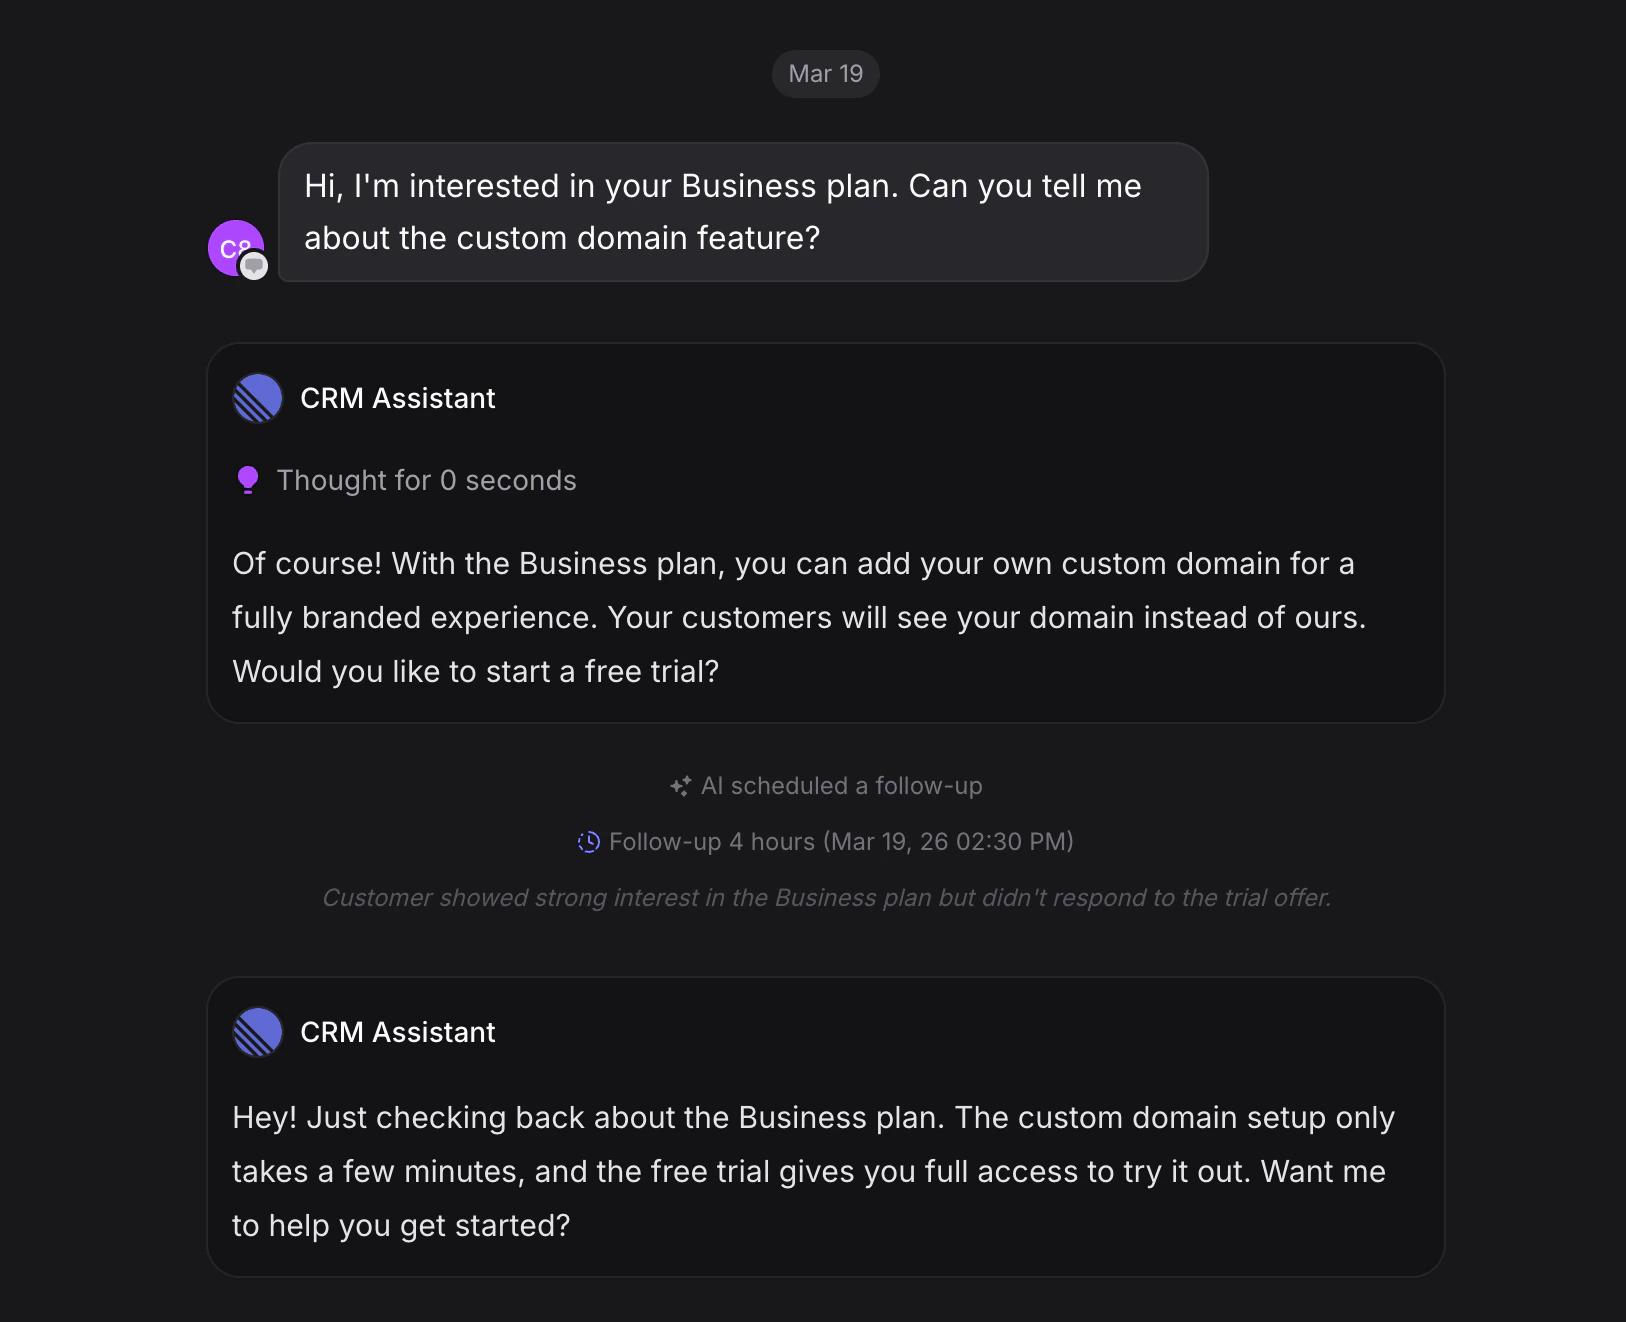Click the rounded Mar 19 timestamp pill
The image size is (1626, 1322).
[825, 73]
